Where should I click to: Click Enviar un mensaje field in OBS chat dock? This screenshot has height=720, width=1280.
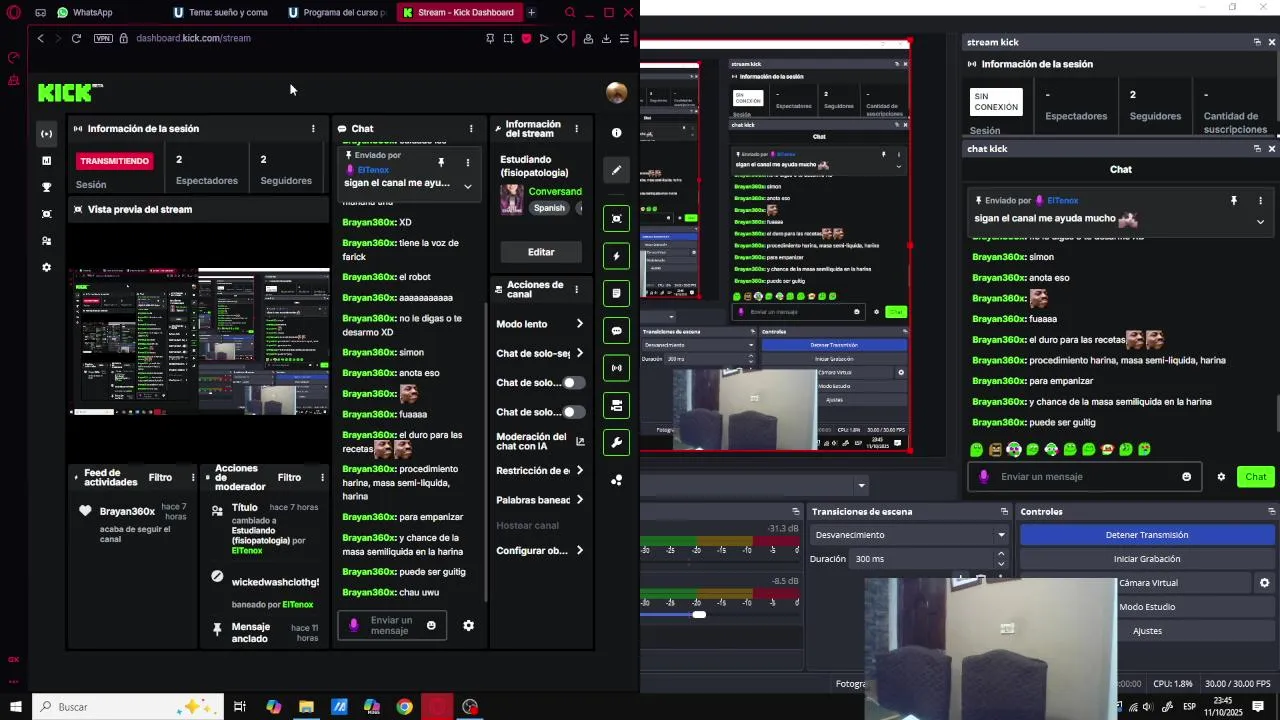click(1086, 477)
